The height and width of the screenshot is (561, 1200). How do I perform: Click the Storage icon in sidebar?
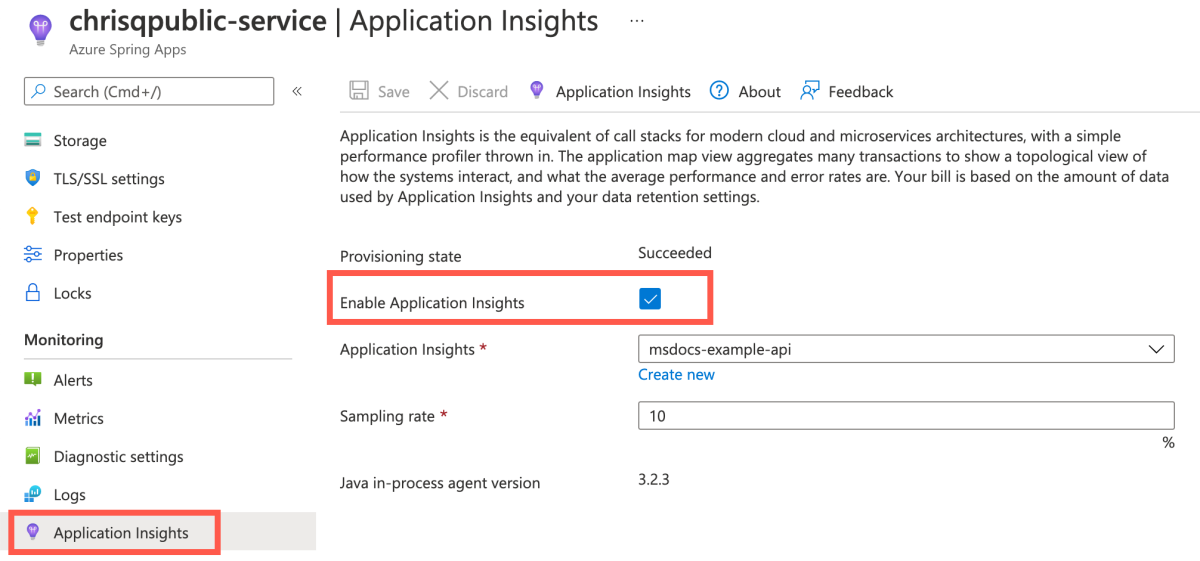pos(33,140)
